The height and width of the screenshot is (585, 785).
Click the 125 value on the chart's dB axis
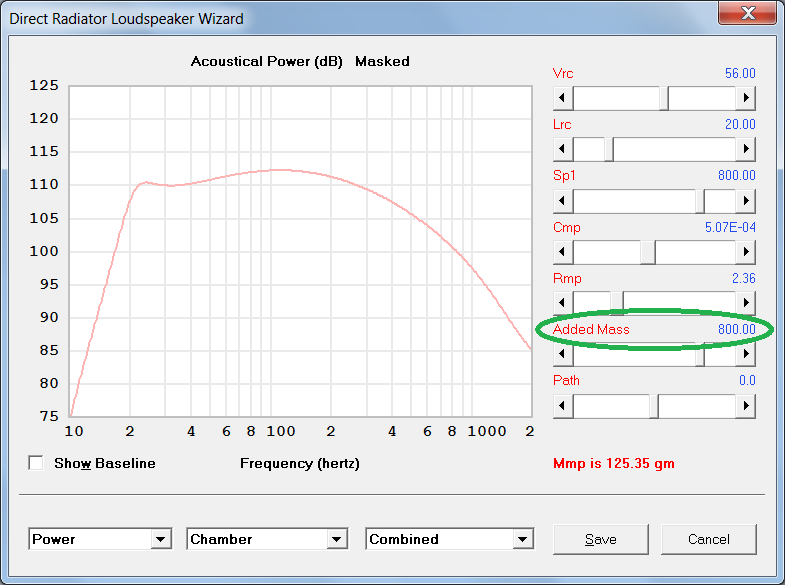coord(44,86)
